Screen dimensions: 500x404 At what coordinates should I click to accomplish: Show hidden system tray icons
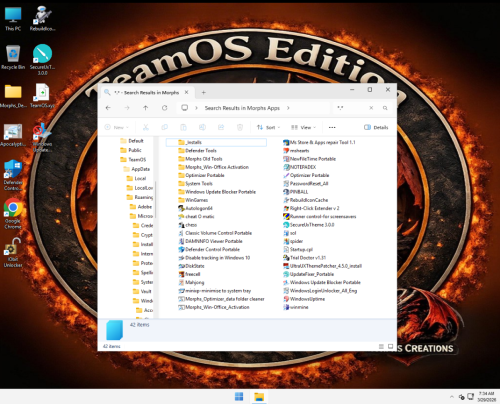pos(452,397)
